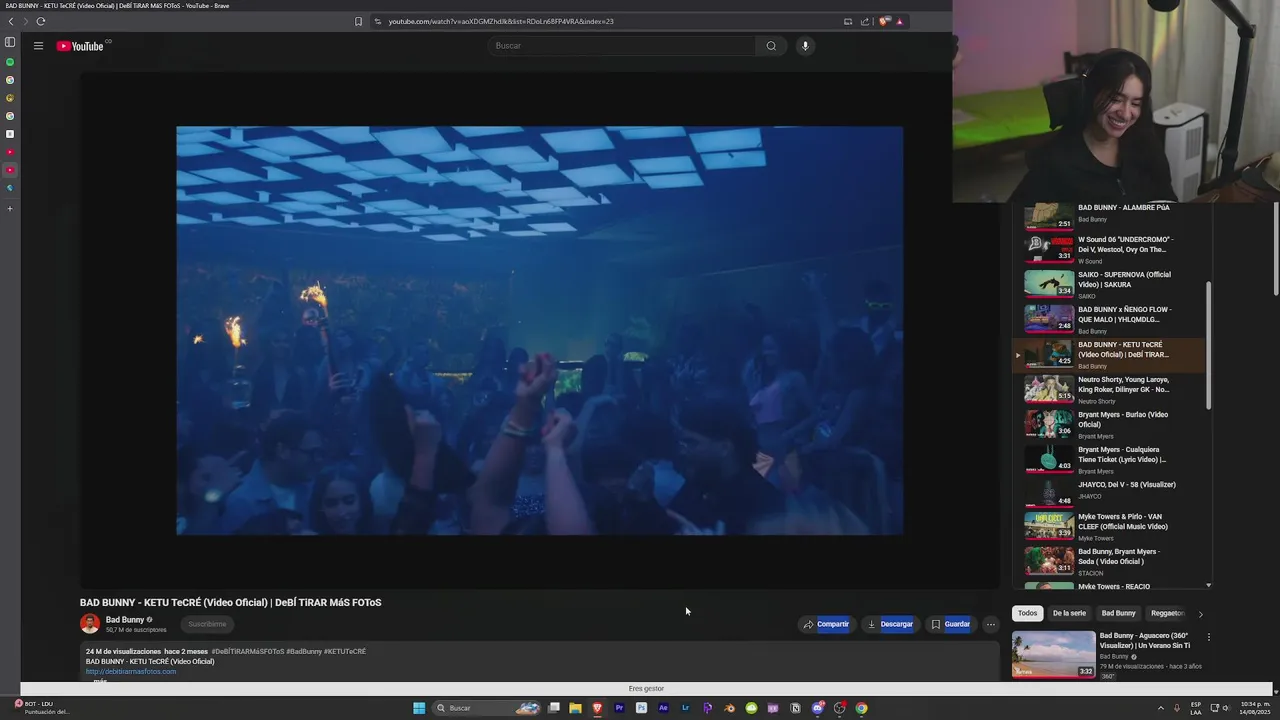Reload the YouTube page
This screenshot has height=720, width=1280.
pos(40,21)
